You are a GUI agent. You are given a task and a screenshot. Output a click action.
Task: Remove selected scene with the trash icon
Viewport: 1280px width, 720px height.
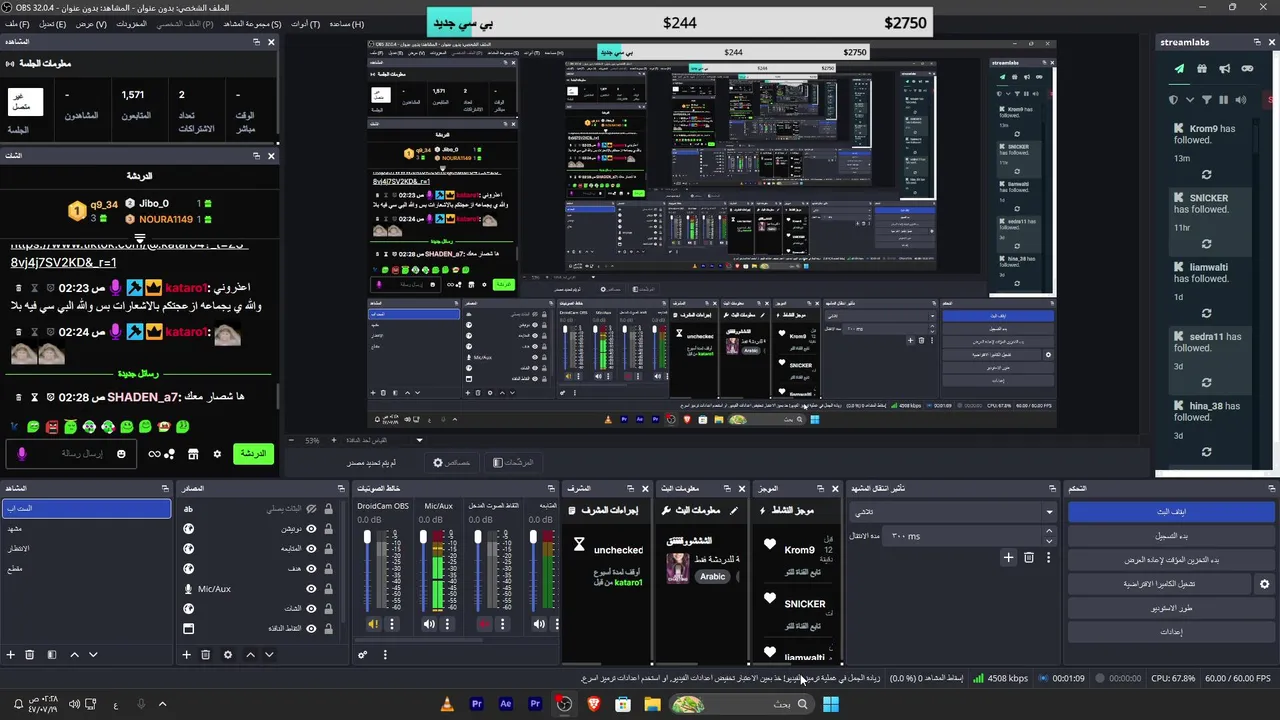pos(30,655)
